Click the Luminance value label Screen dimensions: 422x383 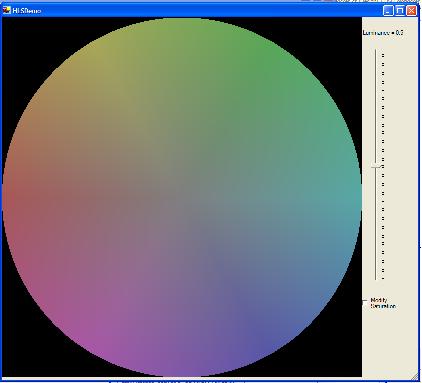(383, 33)
